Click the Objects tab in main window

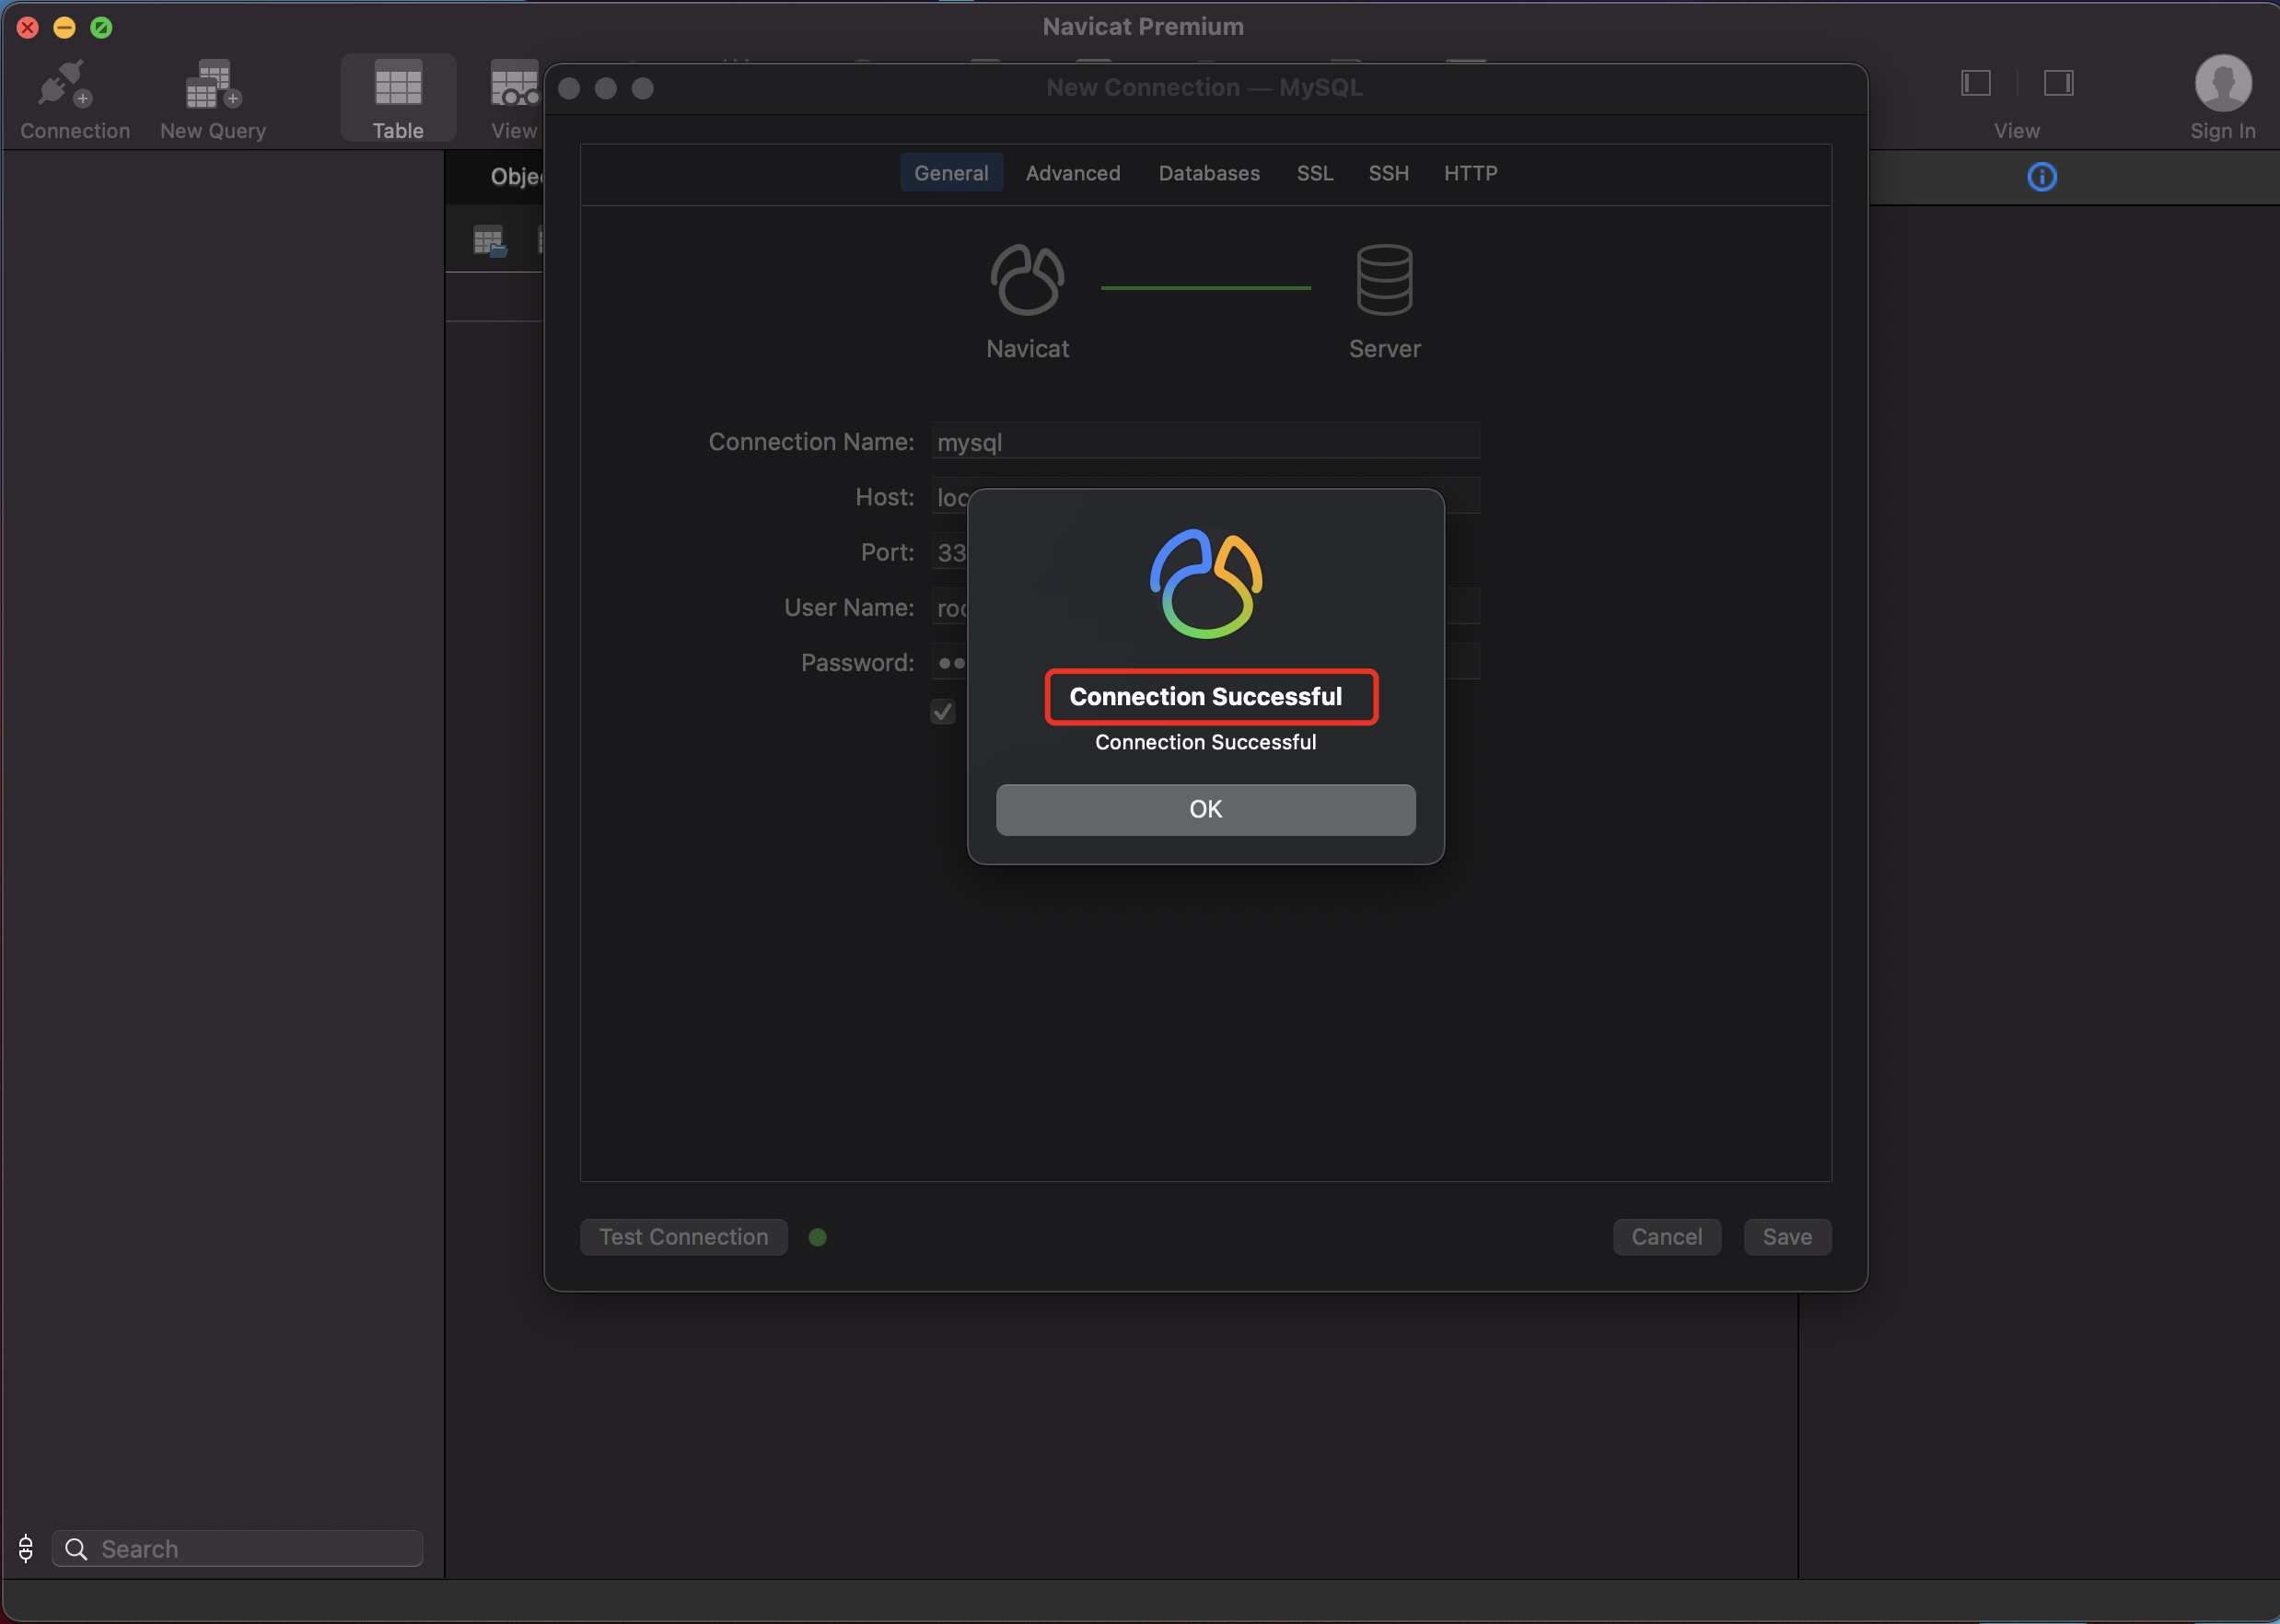pyautogui.click(x=517, y=177)
